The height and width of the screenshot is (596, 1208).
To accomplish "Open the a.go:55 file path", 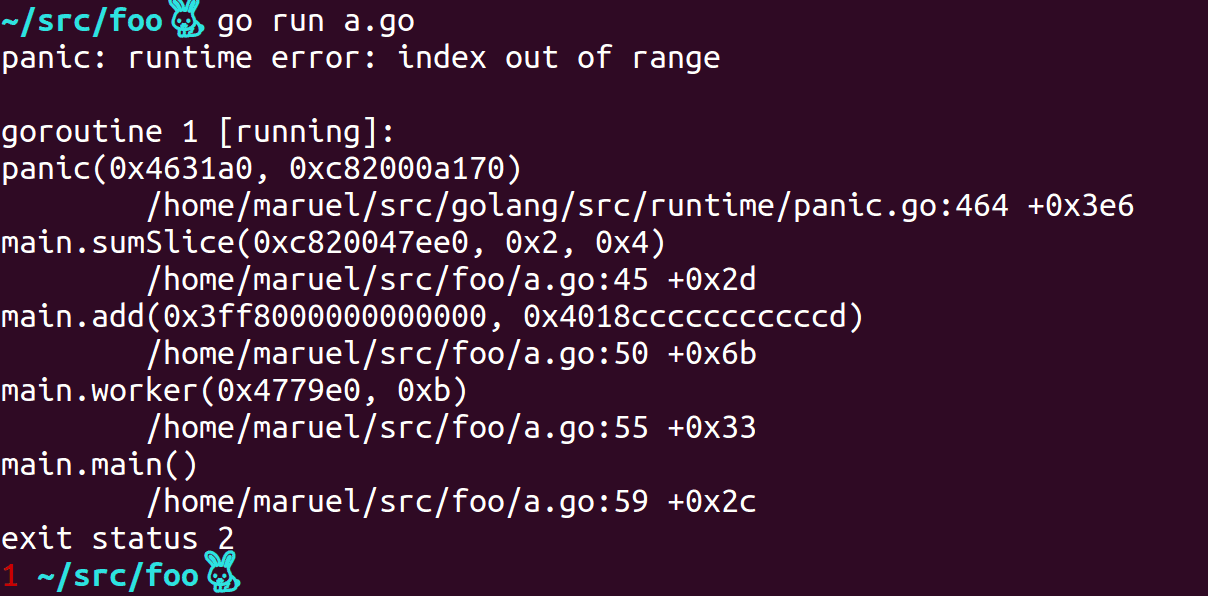I will [x=451, y=427].
